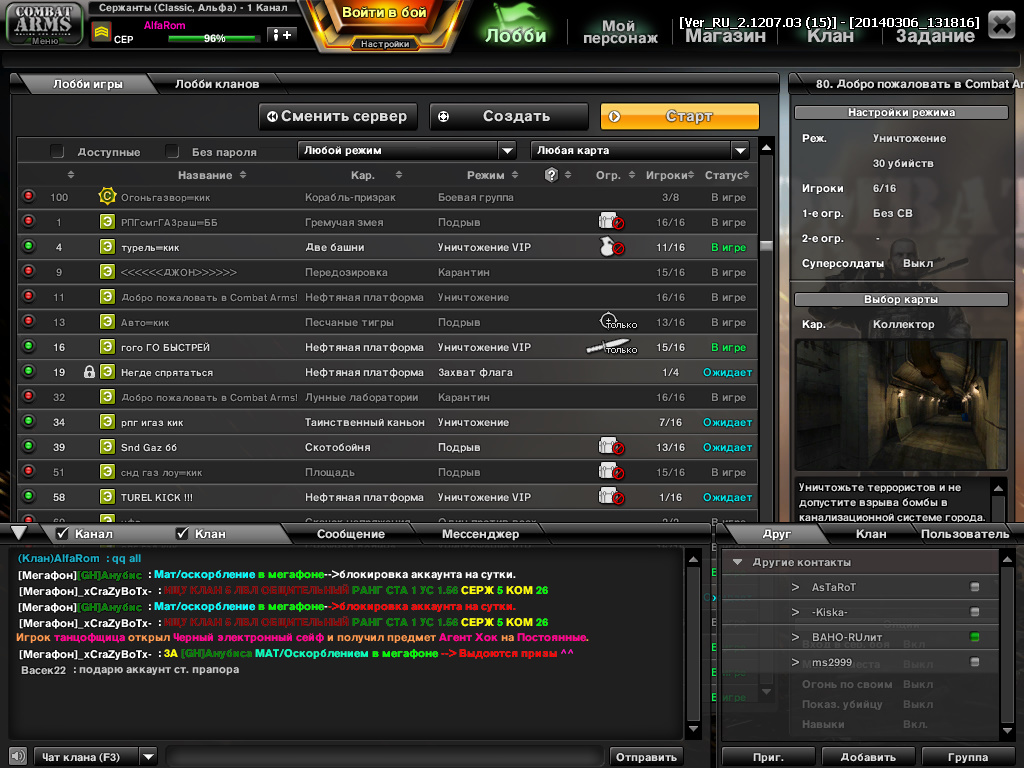Click the green status dot of room 4
Screen dimensions: 1024x768
coord(28,246)
